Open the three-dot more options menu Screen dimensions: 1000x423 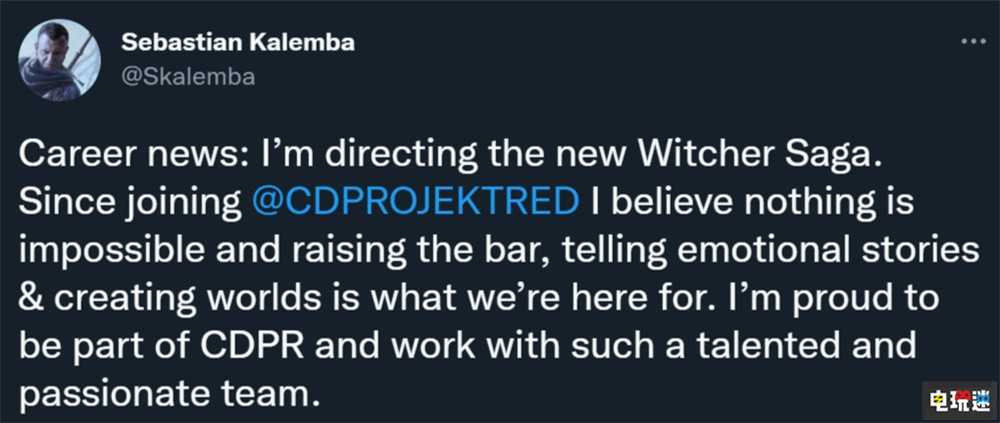(x=970, y=45)
